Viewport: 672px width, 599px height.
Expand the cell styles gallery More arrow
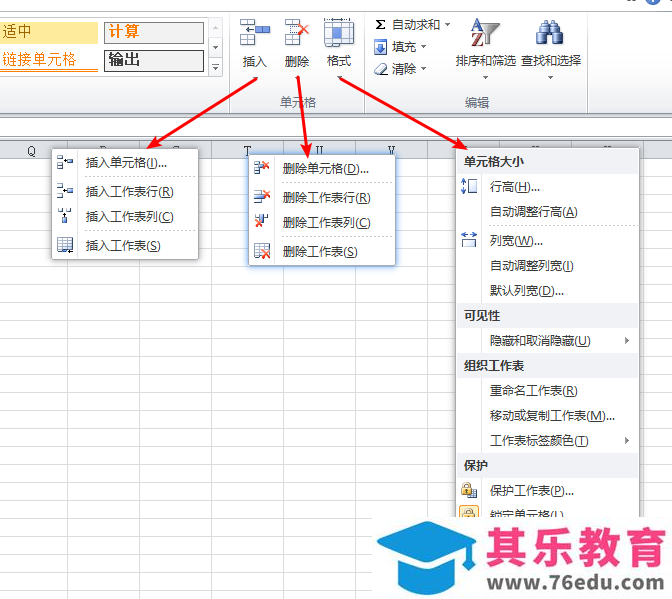[216, 68]
